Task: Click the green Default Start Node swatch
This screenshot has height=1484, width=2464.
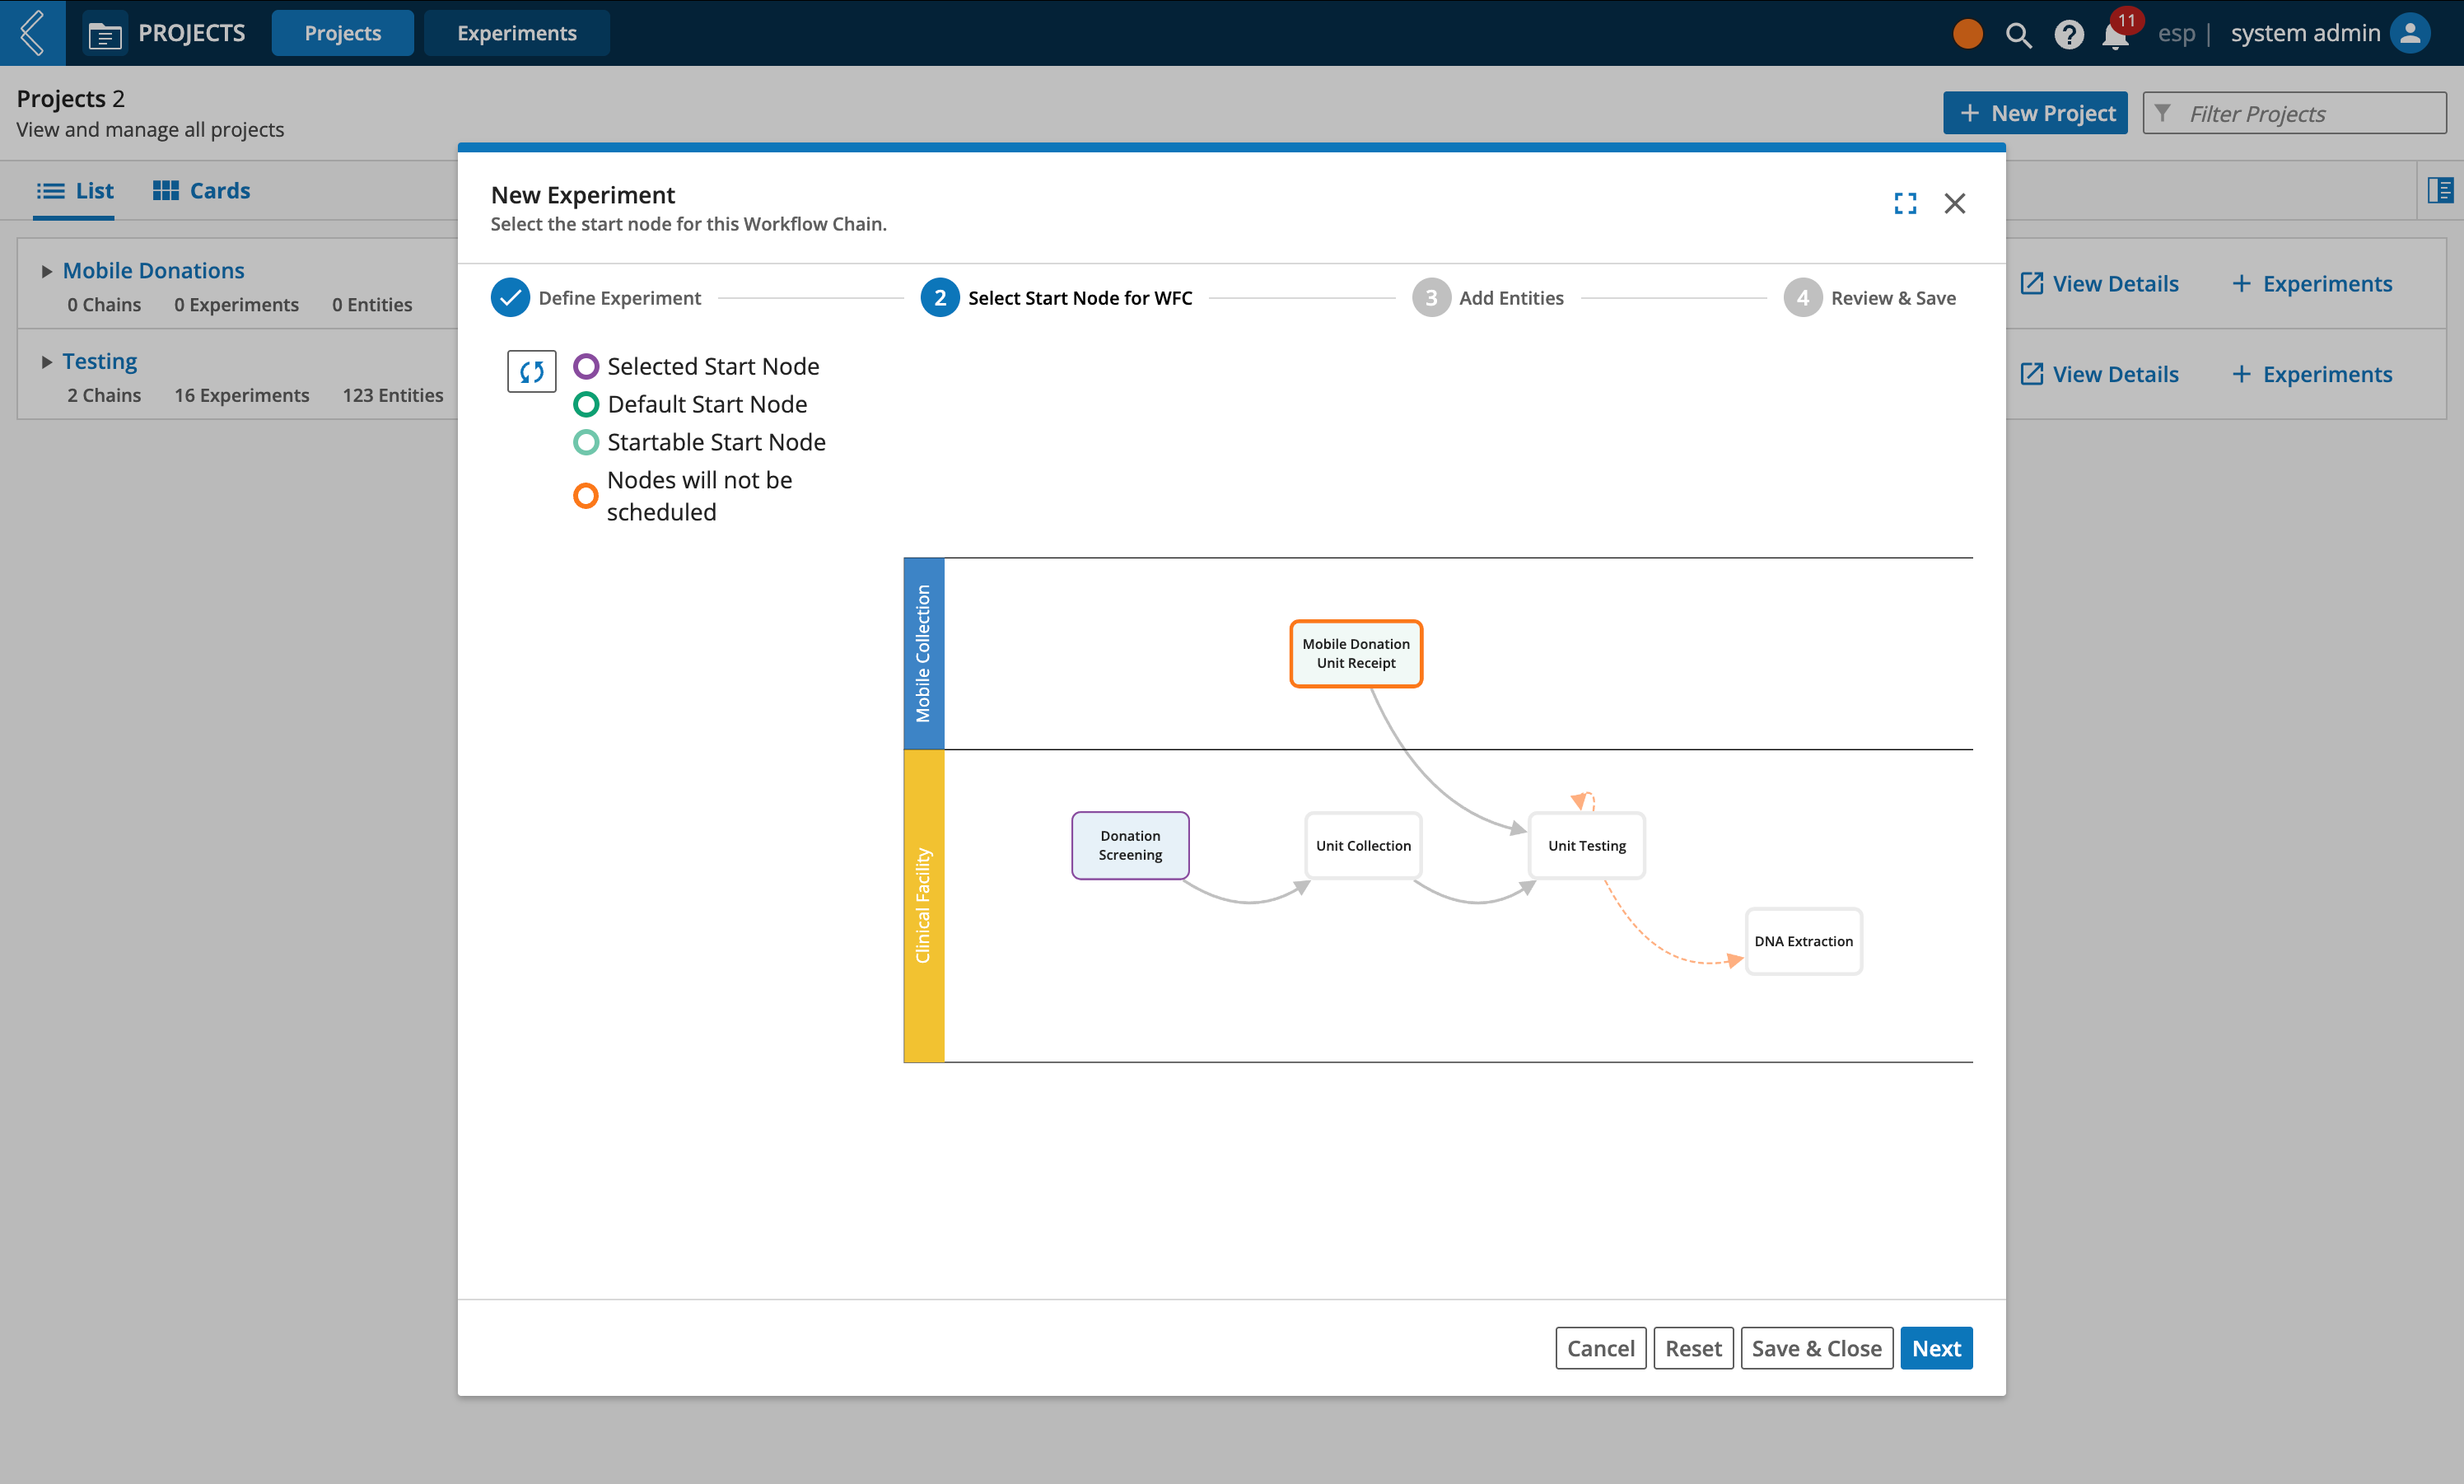Action: point(585,404)
